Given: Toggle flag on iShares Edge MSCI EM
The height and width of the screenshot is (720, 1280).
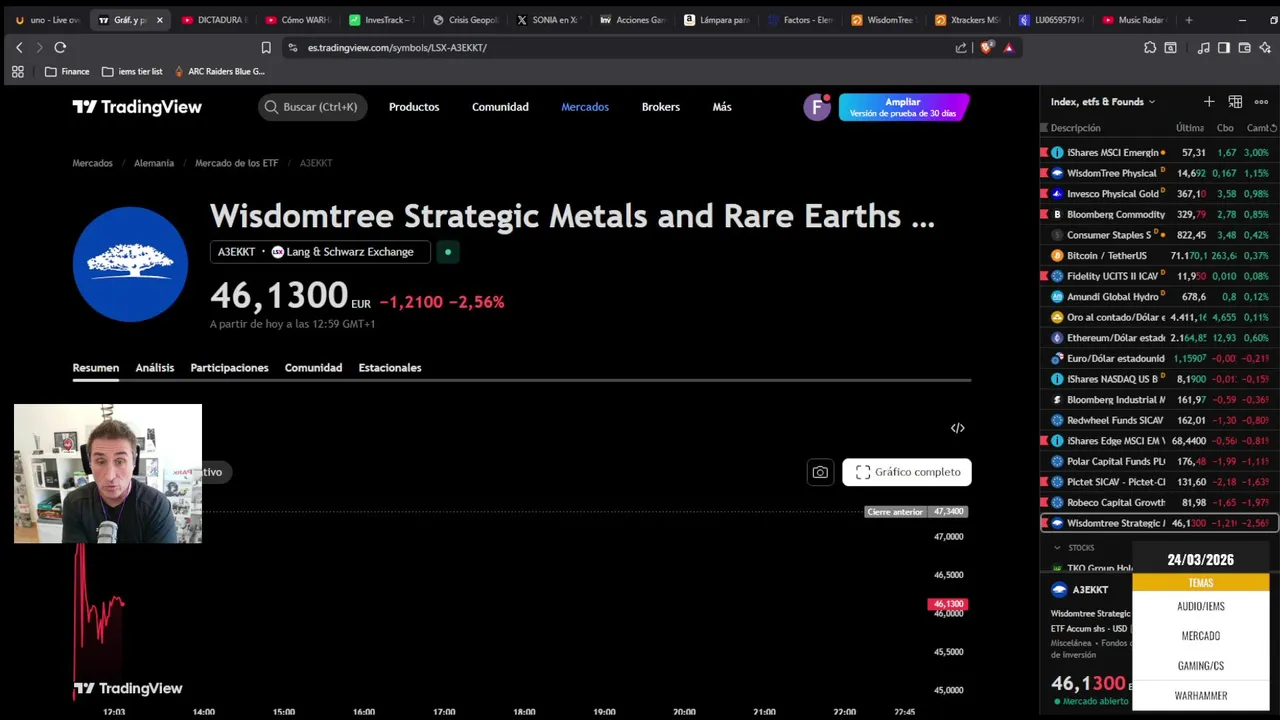Looking at the screenshot, I should coord(1044,441).
